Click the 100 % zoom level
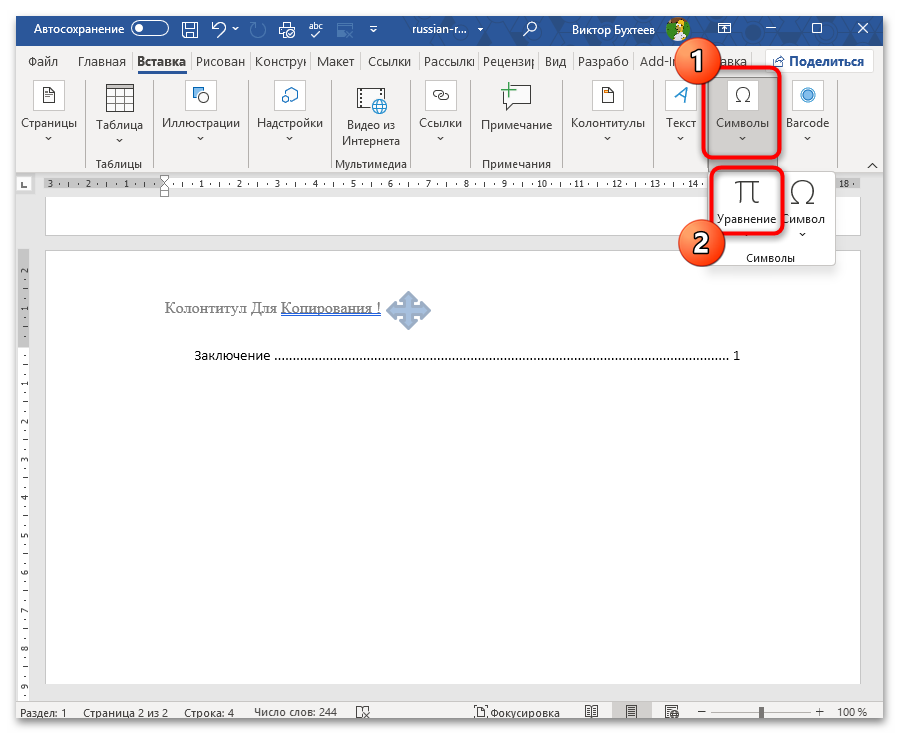Screen dimensions: 899x734 (851, 712)
